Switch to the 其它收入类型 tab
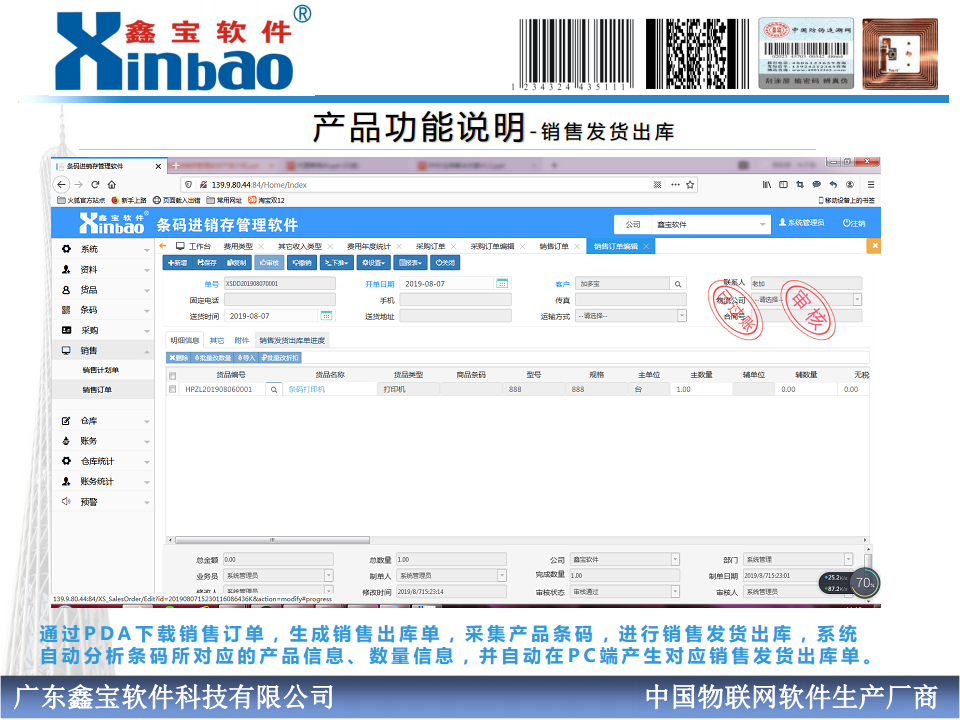The image size is (960, 720). click(300, 246)
